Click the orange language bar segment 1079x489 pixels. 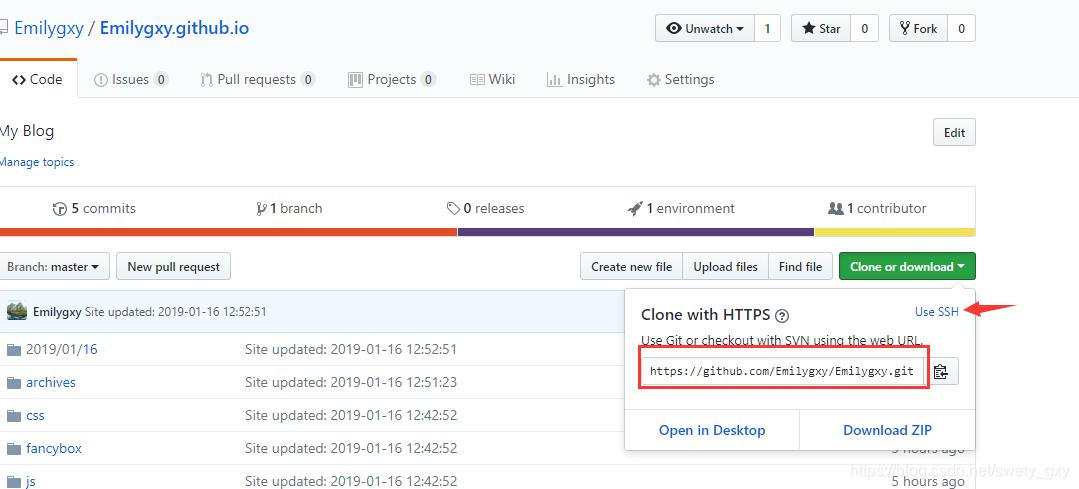click(x=228, y=232)
